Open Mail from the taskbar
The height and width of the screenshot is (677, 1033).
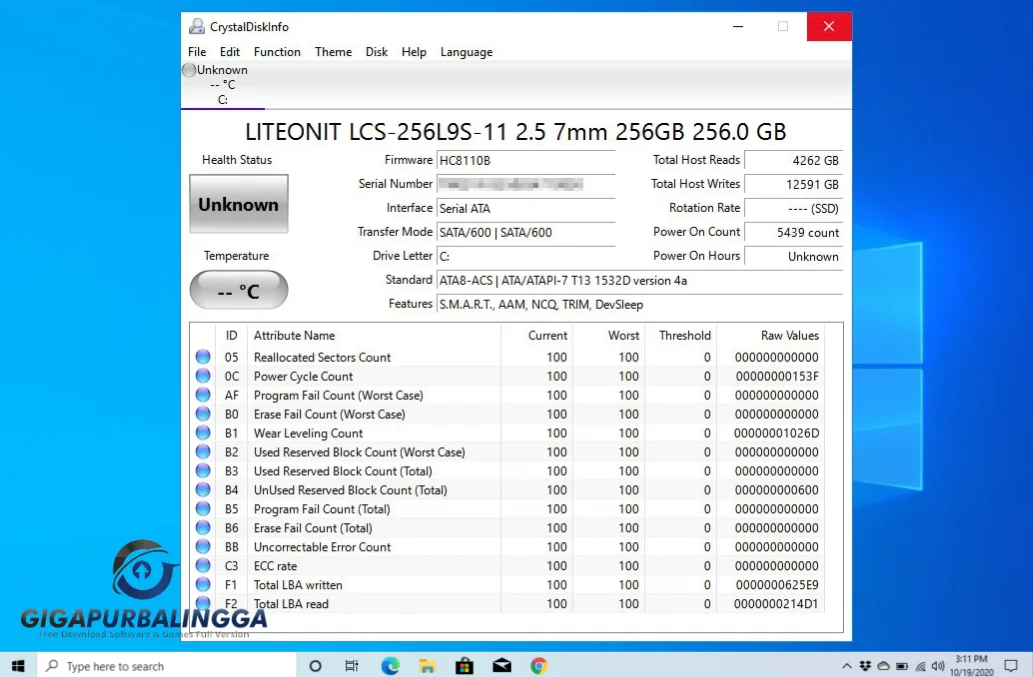point(502,666)
